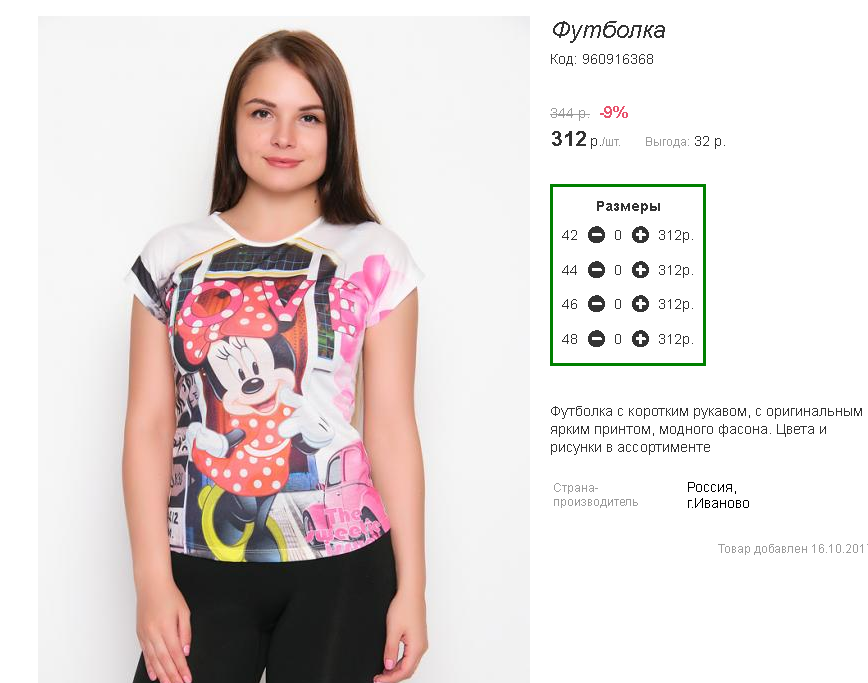The height and width of the screenshot is (683, 868).
Task: Open the Minnie Mouse t-shirt product photo
Action: (283, 349)
